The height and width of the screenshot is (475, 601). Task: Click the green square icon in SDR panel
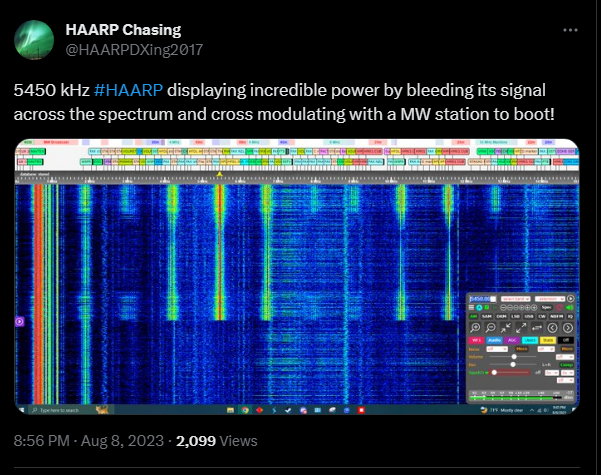click(x=487, y=307)
